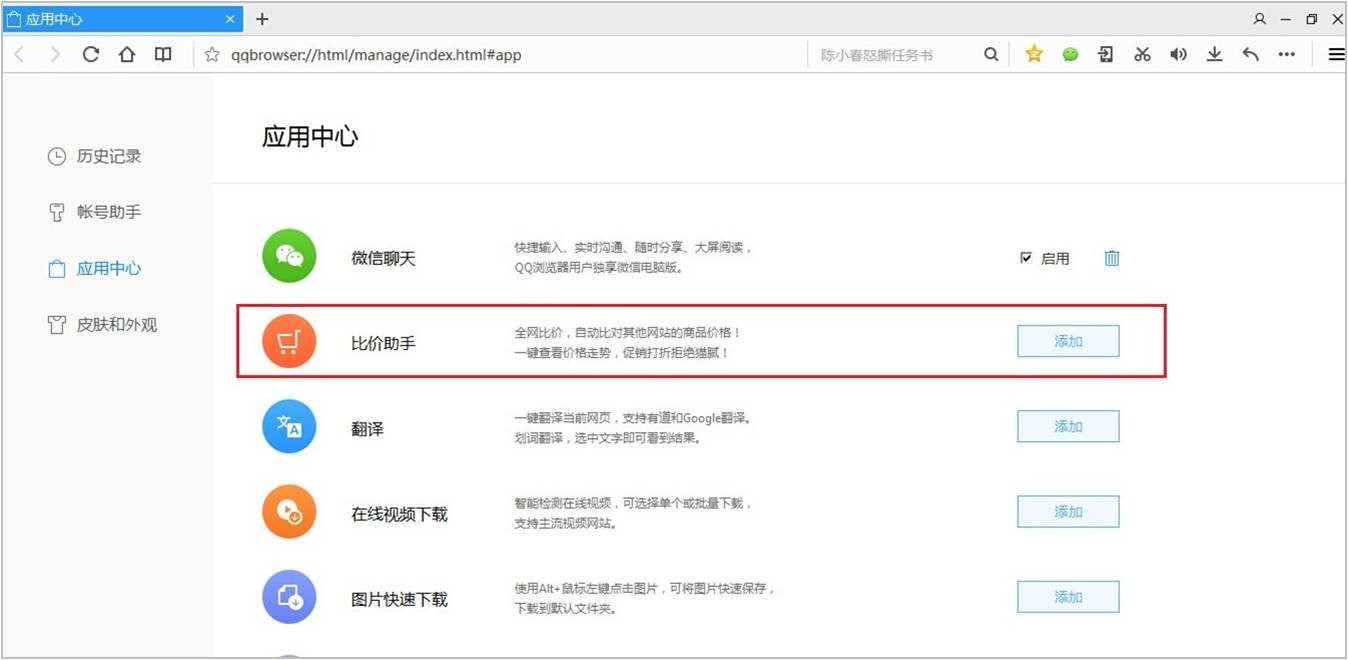Close the 应用中心 tab

pyautogui.click(x=231, y=19)
